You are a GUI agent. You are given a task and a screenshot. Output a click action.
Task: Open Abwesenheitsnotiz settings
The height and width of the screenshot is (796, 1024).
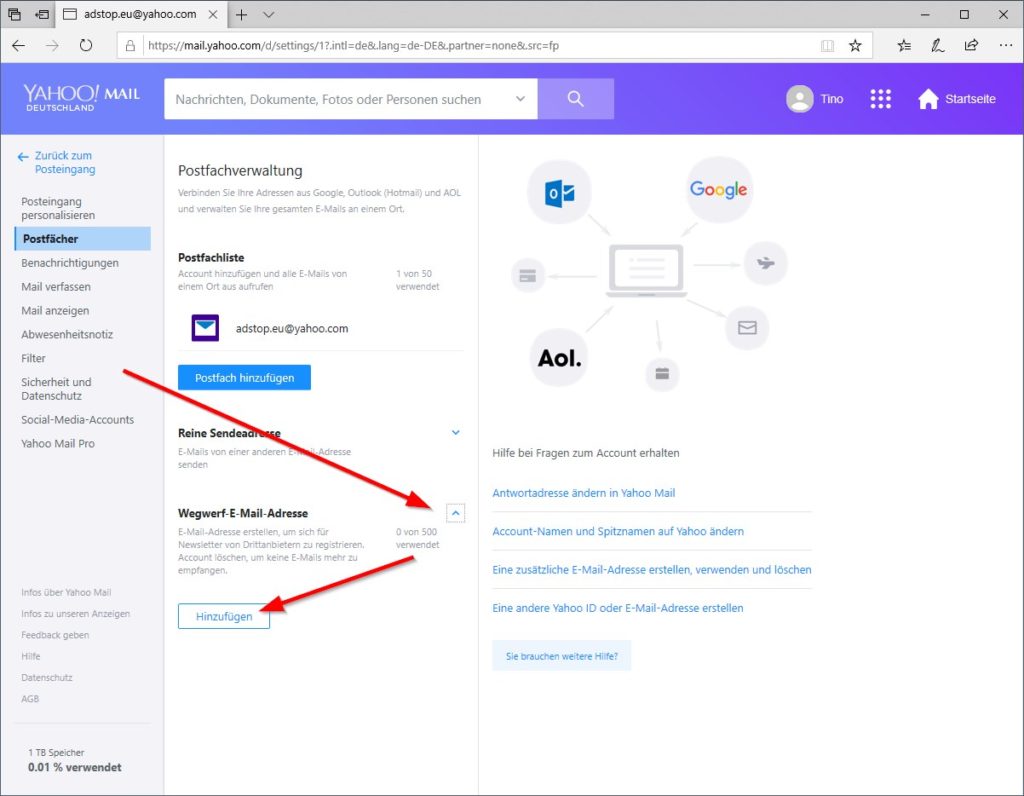pos(67,334)
